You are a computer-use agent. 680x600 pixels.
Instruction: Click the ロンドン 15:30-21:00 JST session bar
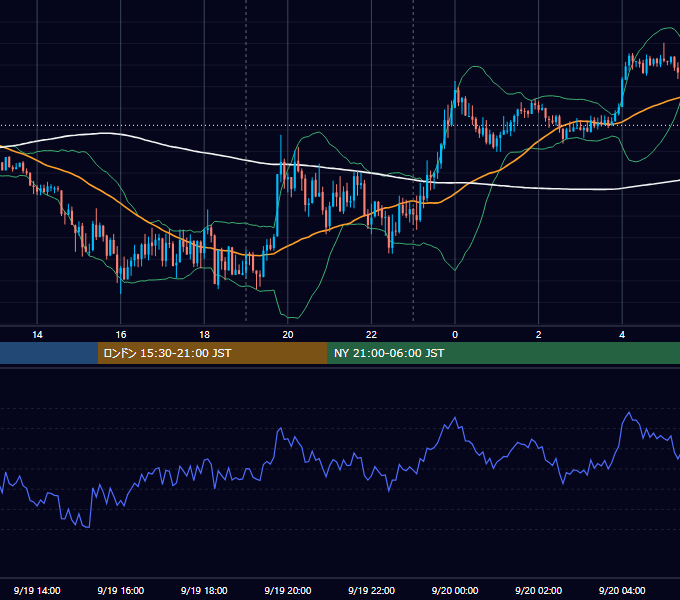tap(212, 353)
